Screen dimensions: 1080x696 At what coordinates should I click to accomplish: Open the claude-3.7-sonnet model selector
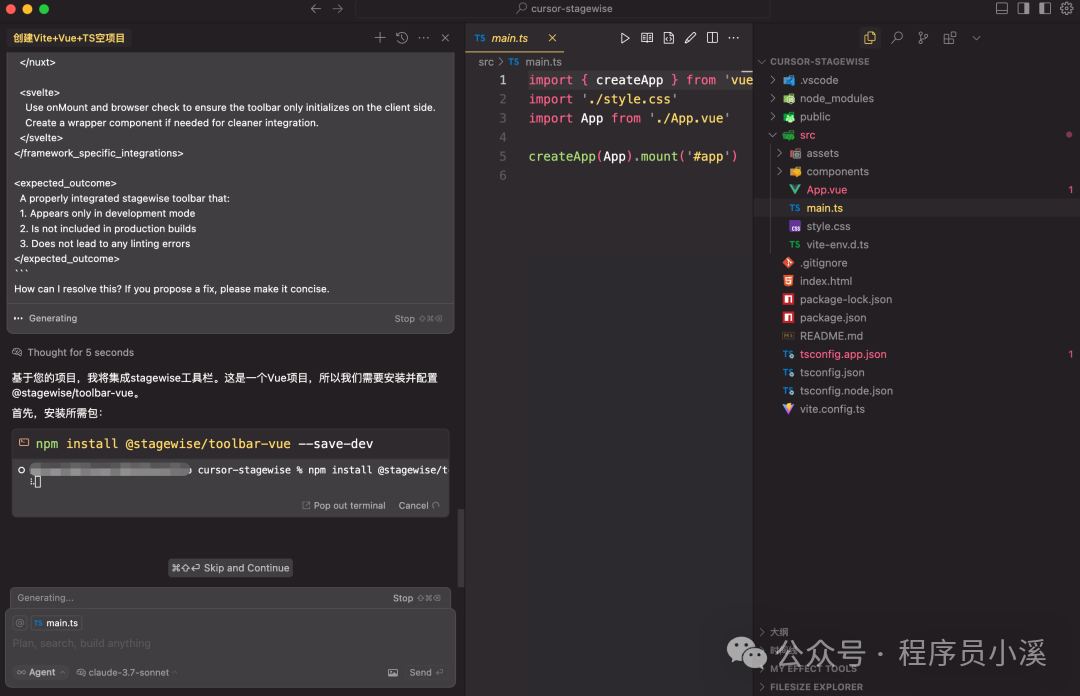[125, 671]
